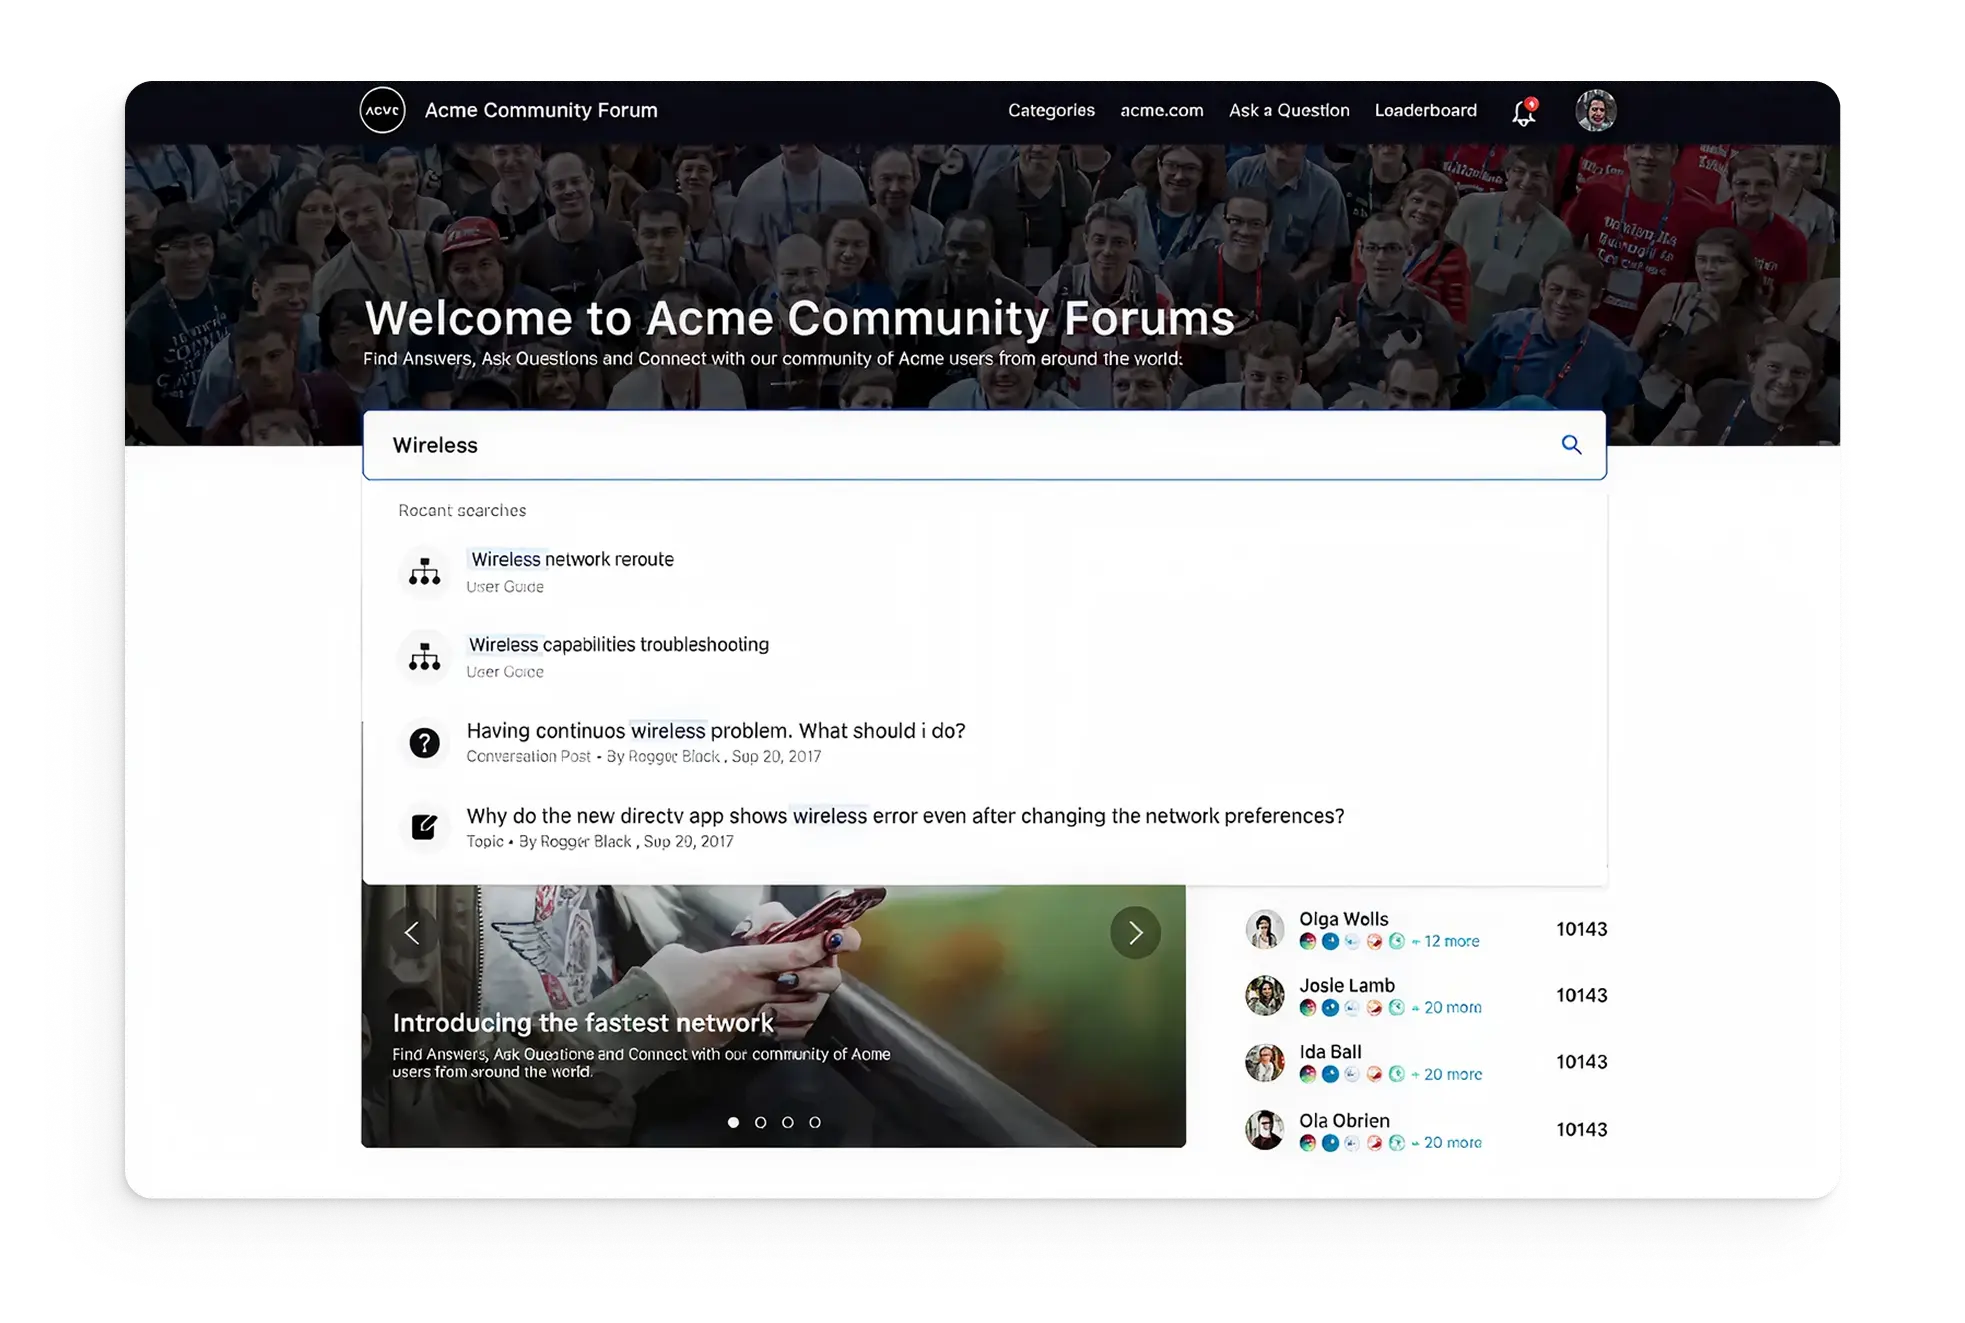Open the notifications bell

pyautogui.click(x=1523, y=112)
